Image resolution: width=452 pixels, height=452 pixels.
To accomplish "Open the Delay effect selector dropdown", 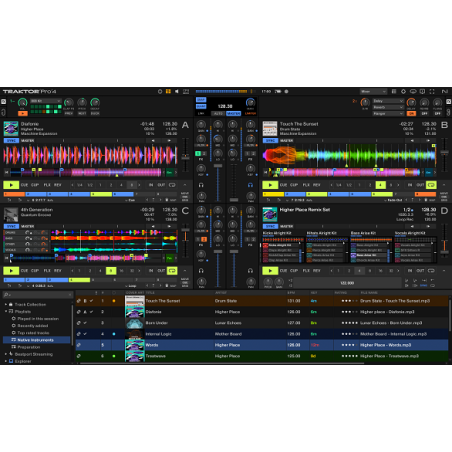I will [x=388, y=101].
